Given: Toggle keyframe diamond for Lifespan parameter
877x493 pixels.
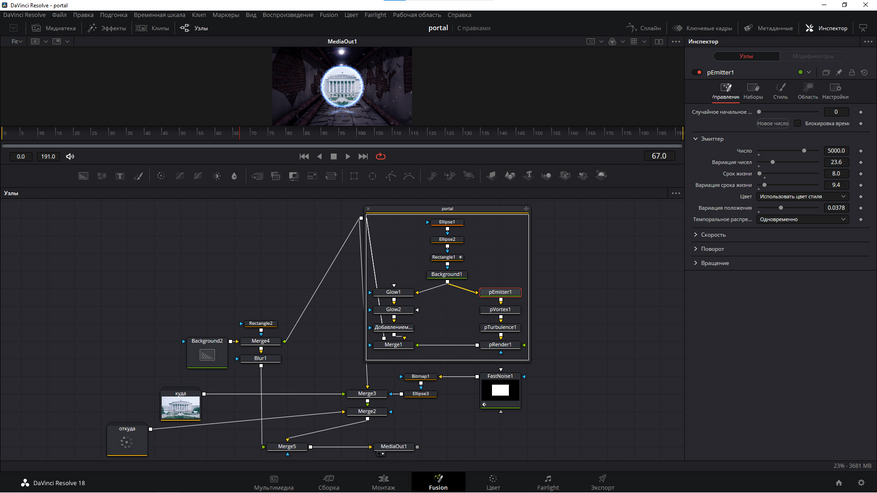Looking at the screenshot, I should [x=861, y=174].
